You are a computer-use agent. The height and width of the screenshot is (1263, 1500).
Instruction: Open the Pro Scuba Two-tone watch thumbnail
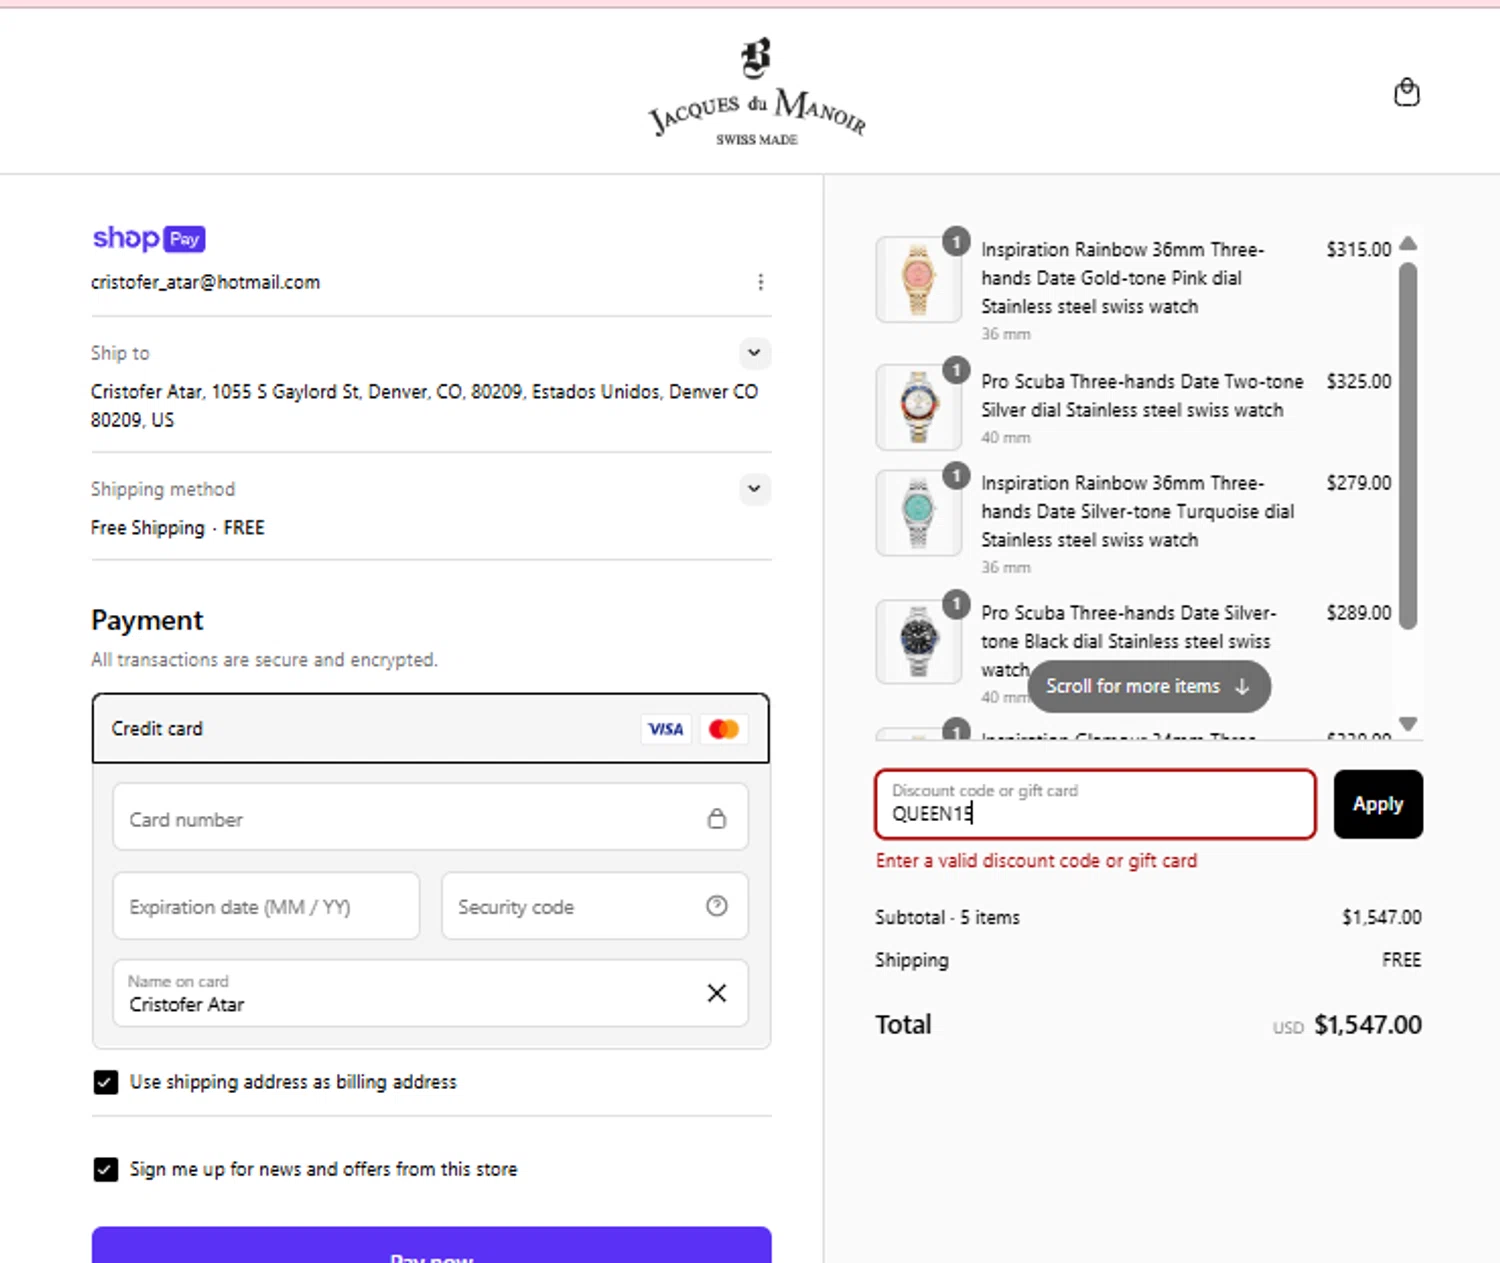click(918, 407)
